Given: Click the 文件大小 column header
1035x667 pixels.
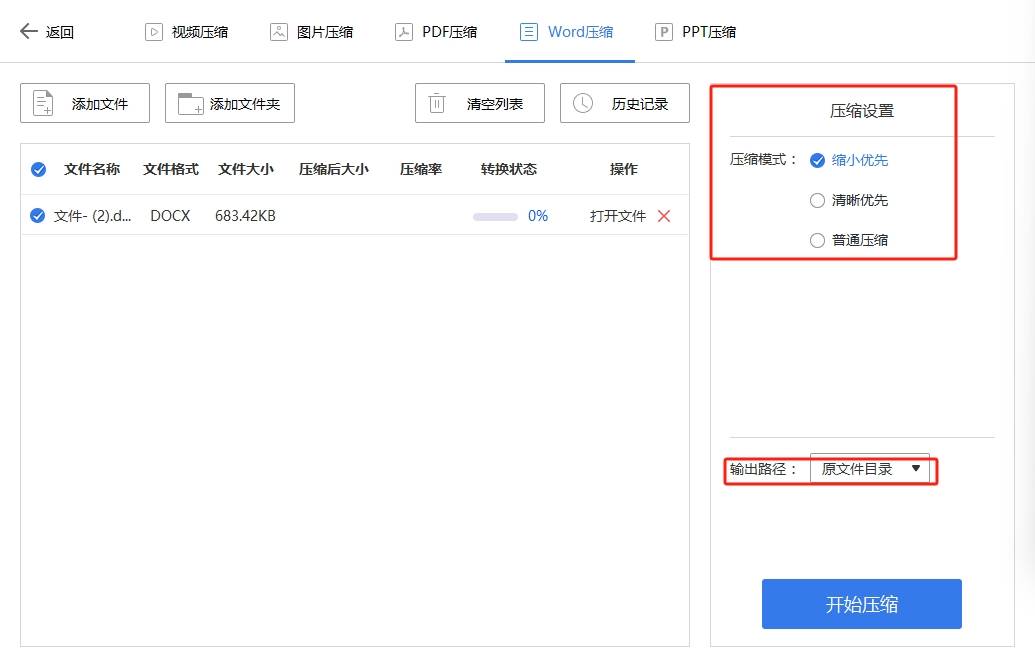Looking at the screenshot, I should coord(246,169).
